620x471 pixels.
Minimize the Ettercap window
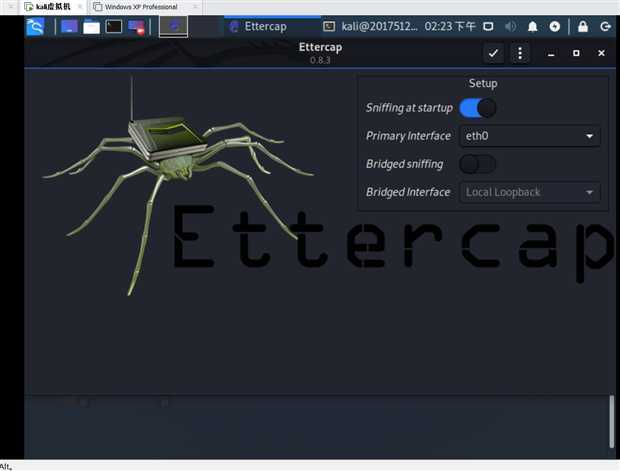pyautogui.click(x=551, y=53)
